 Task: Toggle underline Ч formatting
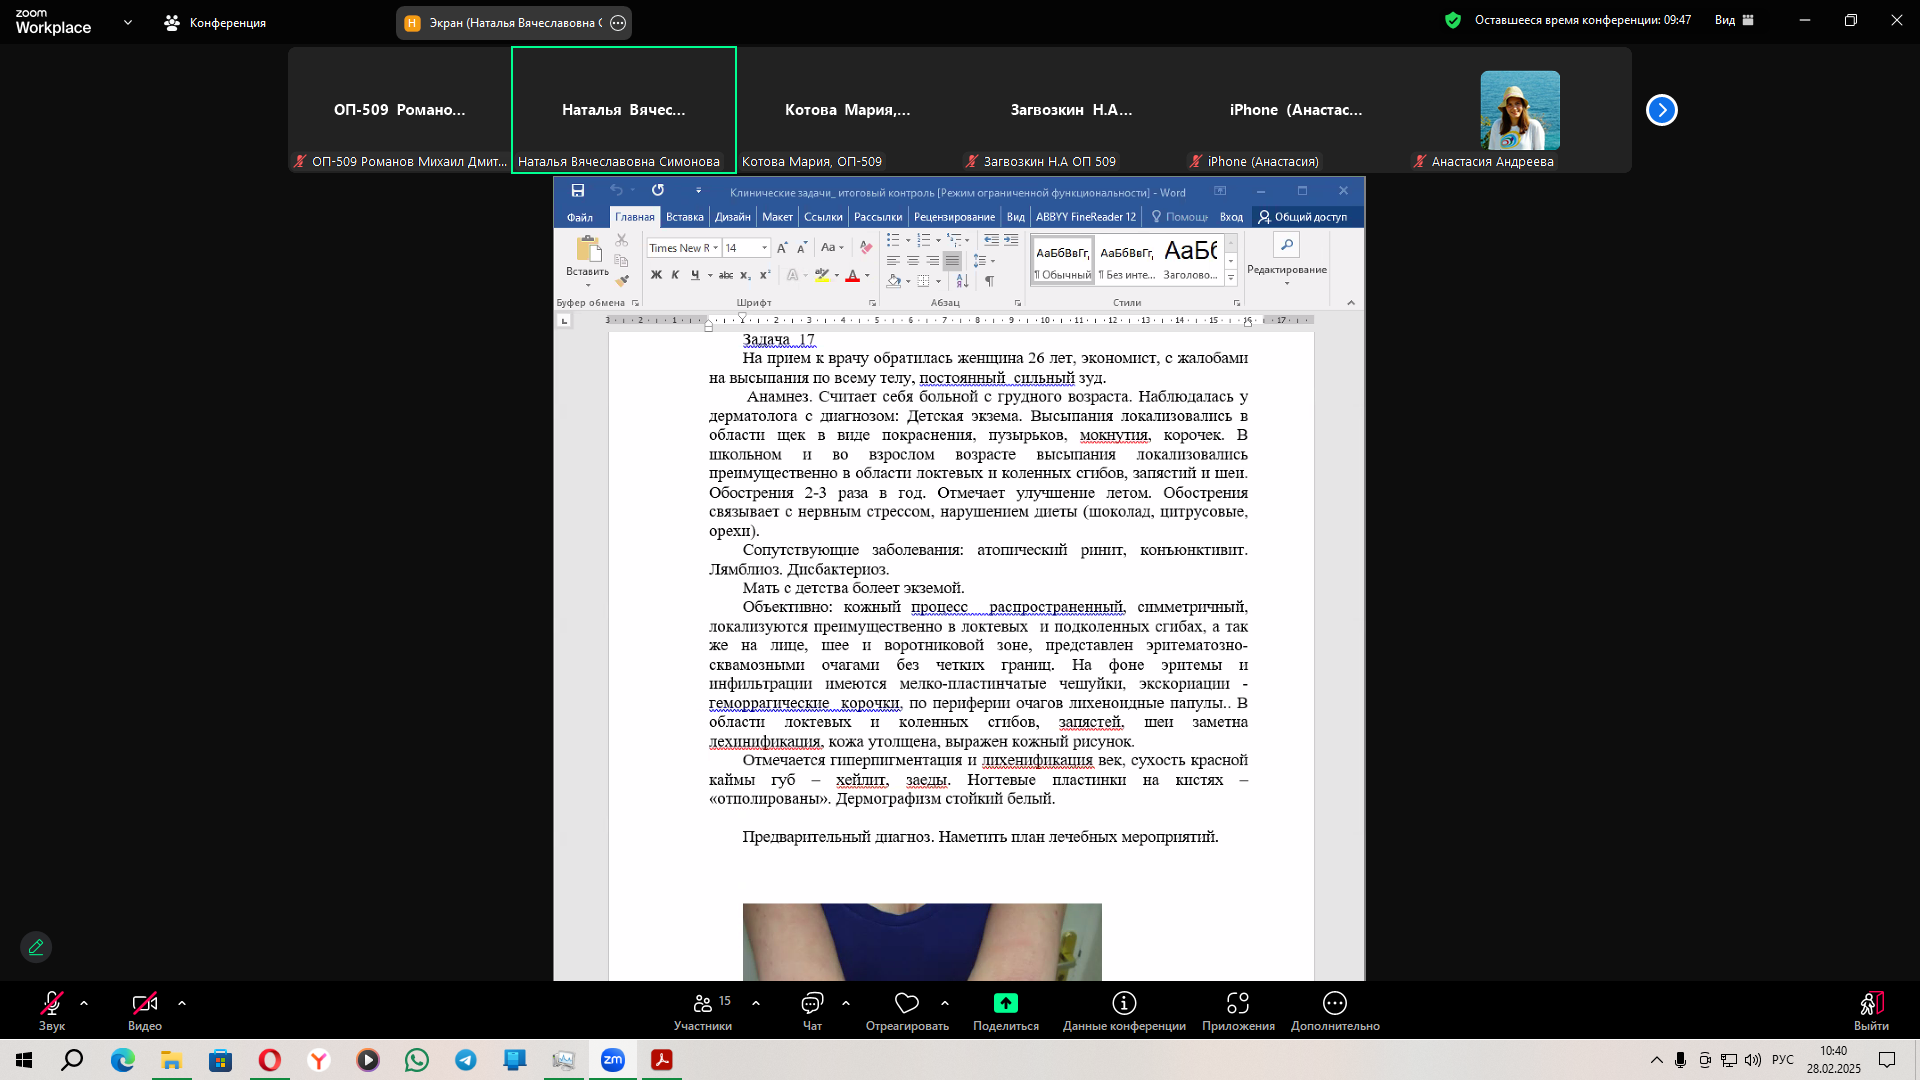click(x=695, y=275)
